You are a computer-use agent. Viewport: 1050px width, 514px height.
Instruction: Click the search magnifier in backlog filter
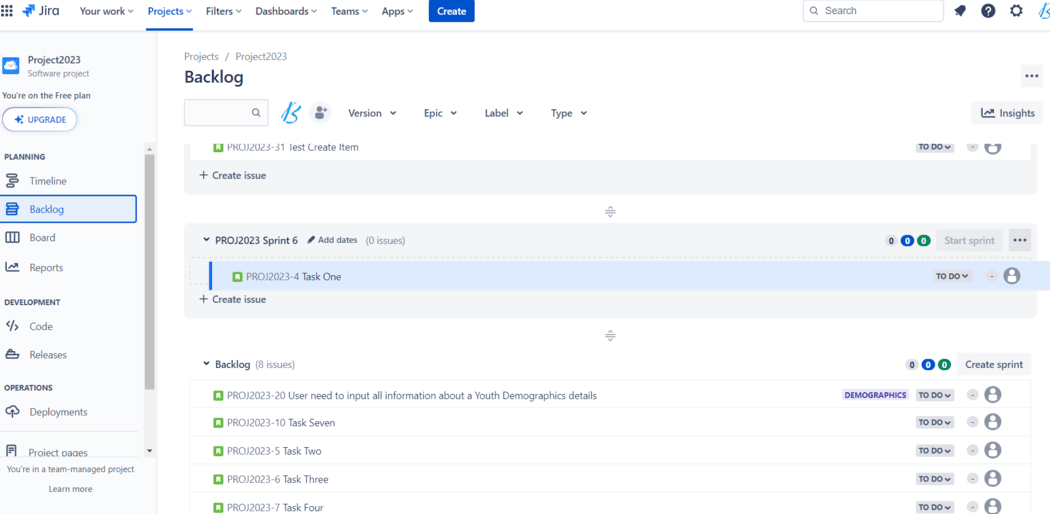(256, 113)
